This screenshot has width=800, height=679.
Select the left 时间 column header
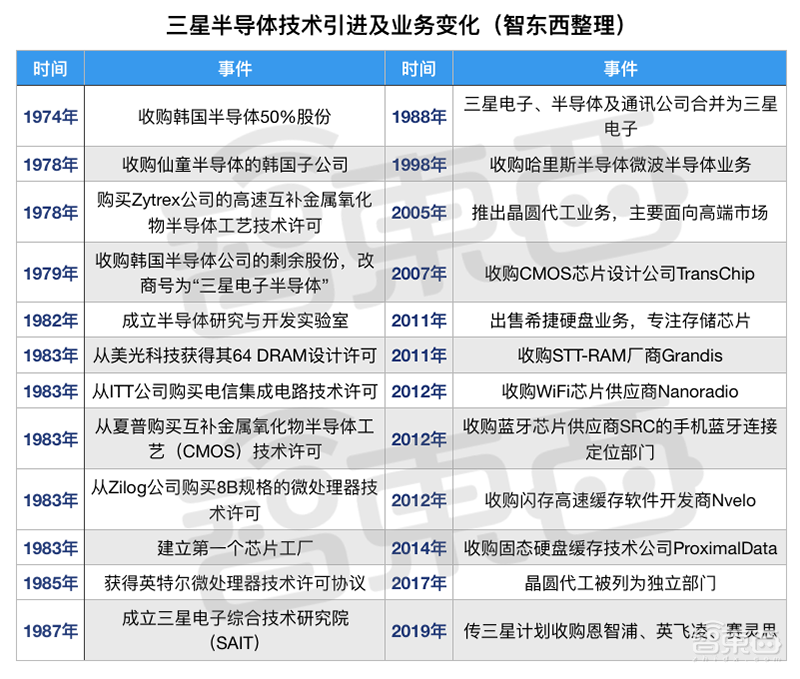point(48,68)
